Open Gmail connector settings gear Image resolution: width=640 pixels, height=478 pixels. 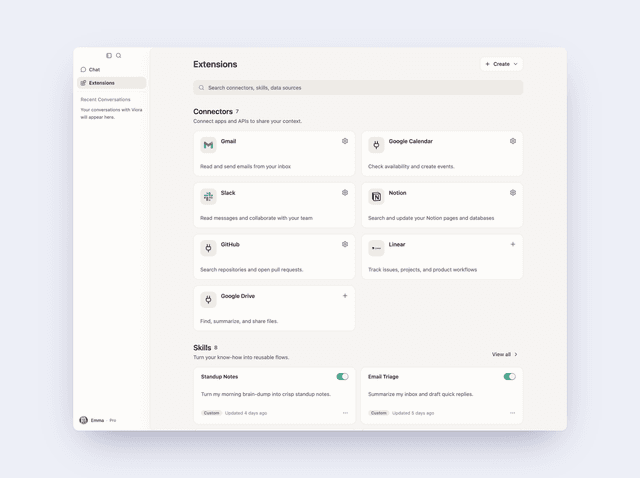tap(345, 141)
